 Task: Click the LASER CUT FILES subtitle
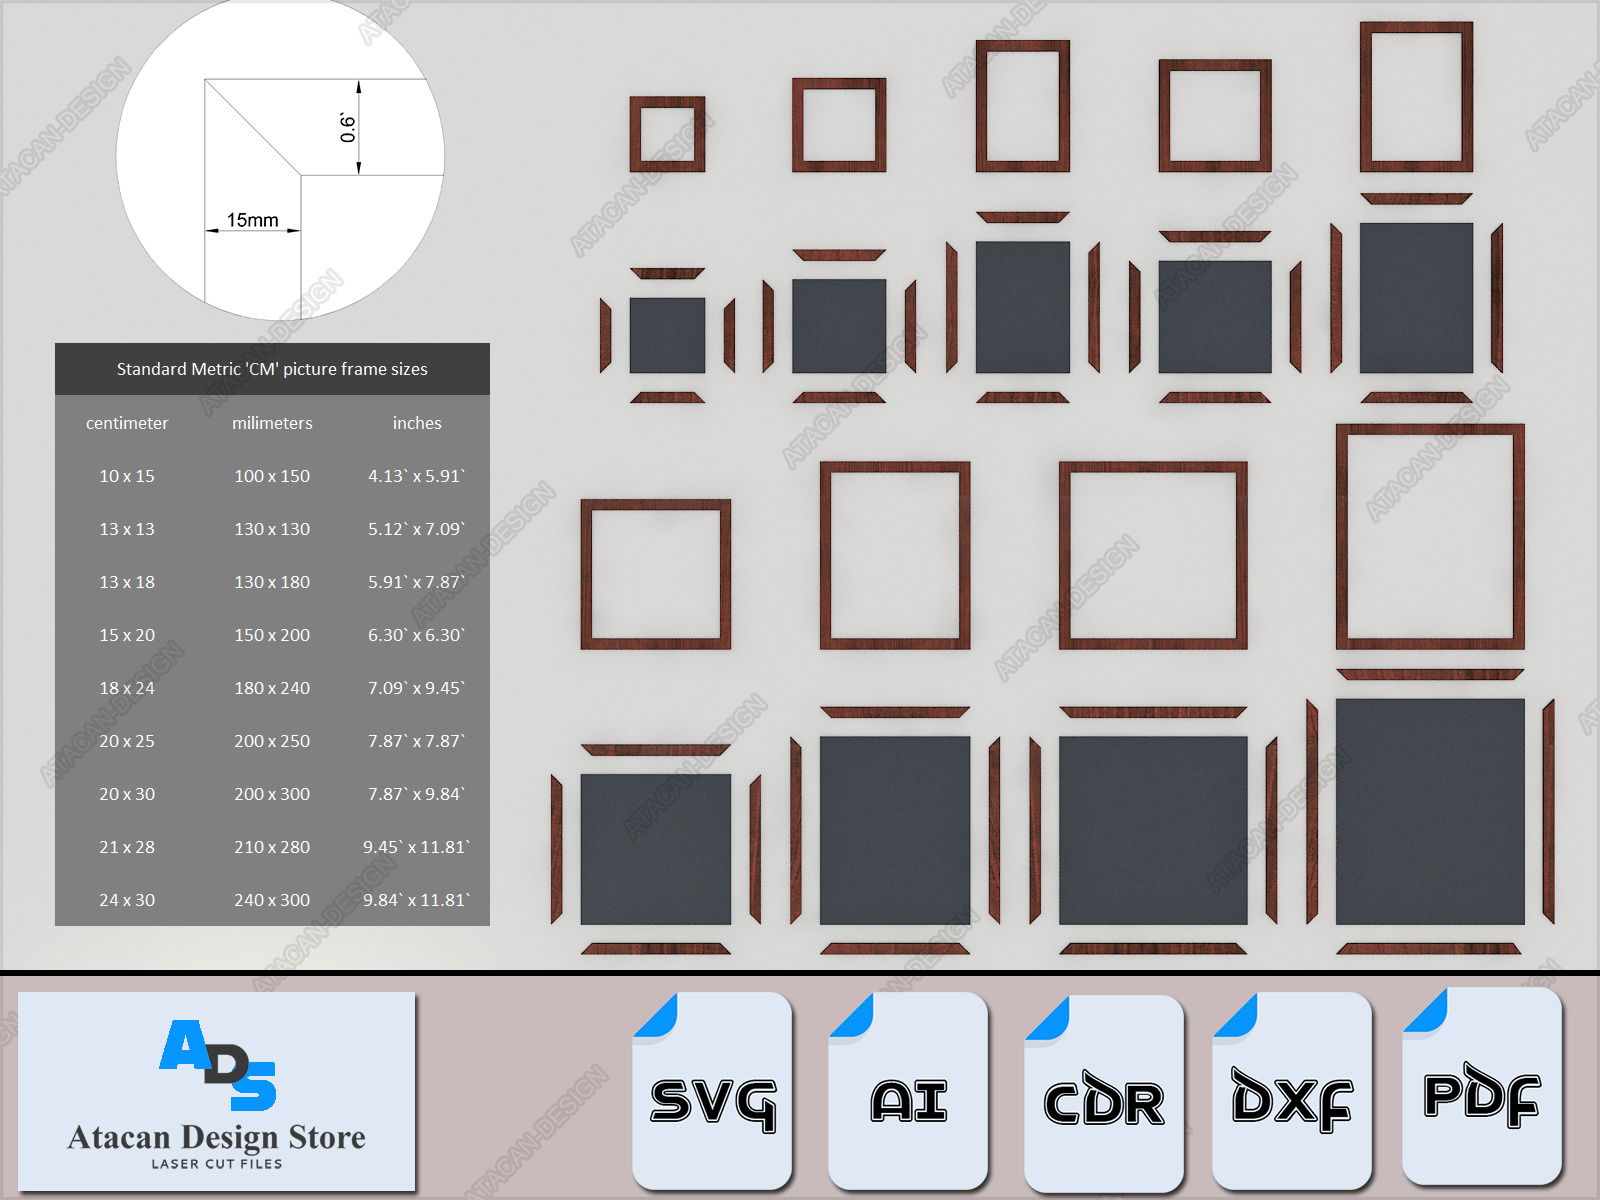[x=217, y=1164]
